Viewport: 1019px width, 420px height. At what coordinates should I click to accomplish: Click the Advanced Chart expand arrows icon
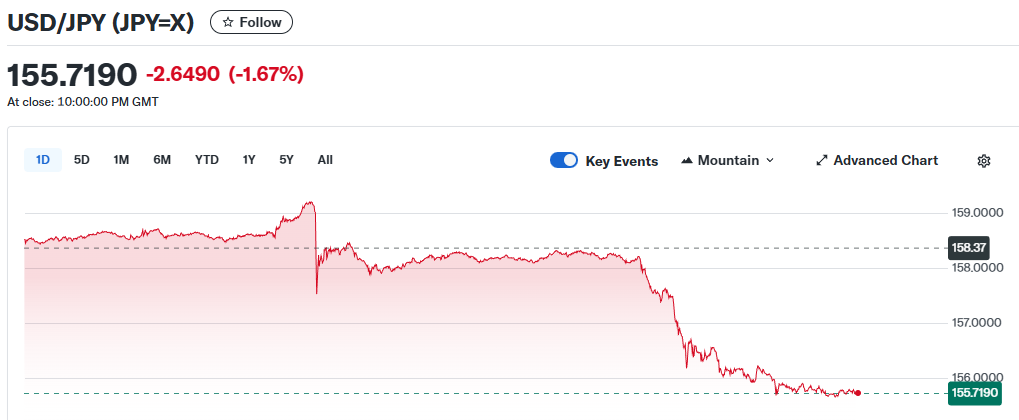822,160
